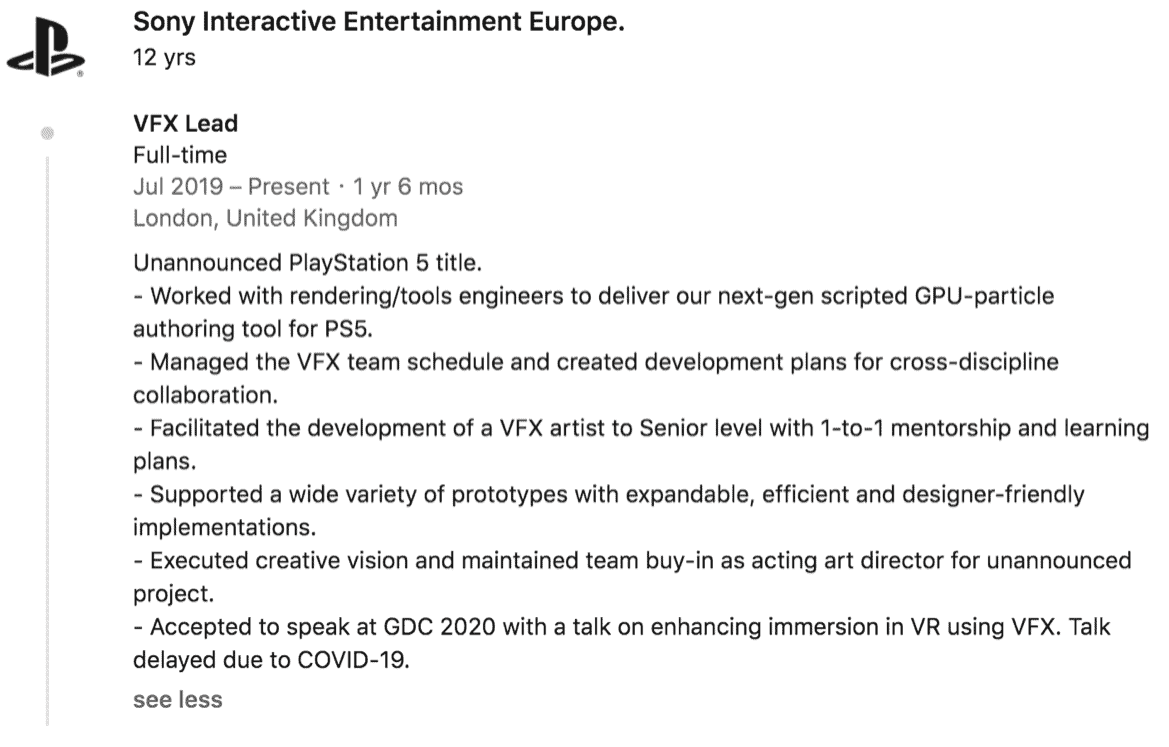The width and height of the screenshot is (1169, 747).
Task: Click the timeline bullet beside VFX Lead
Action: pyautogui.click(x=48, y=133)
